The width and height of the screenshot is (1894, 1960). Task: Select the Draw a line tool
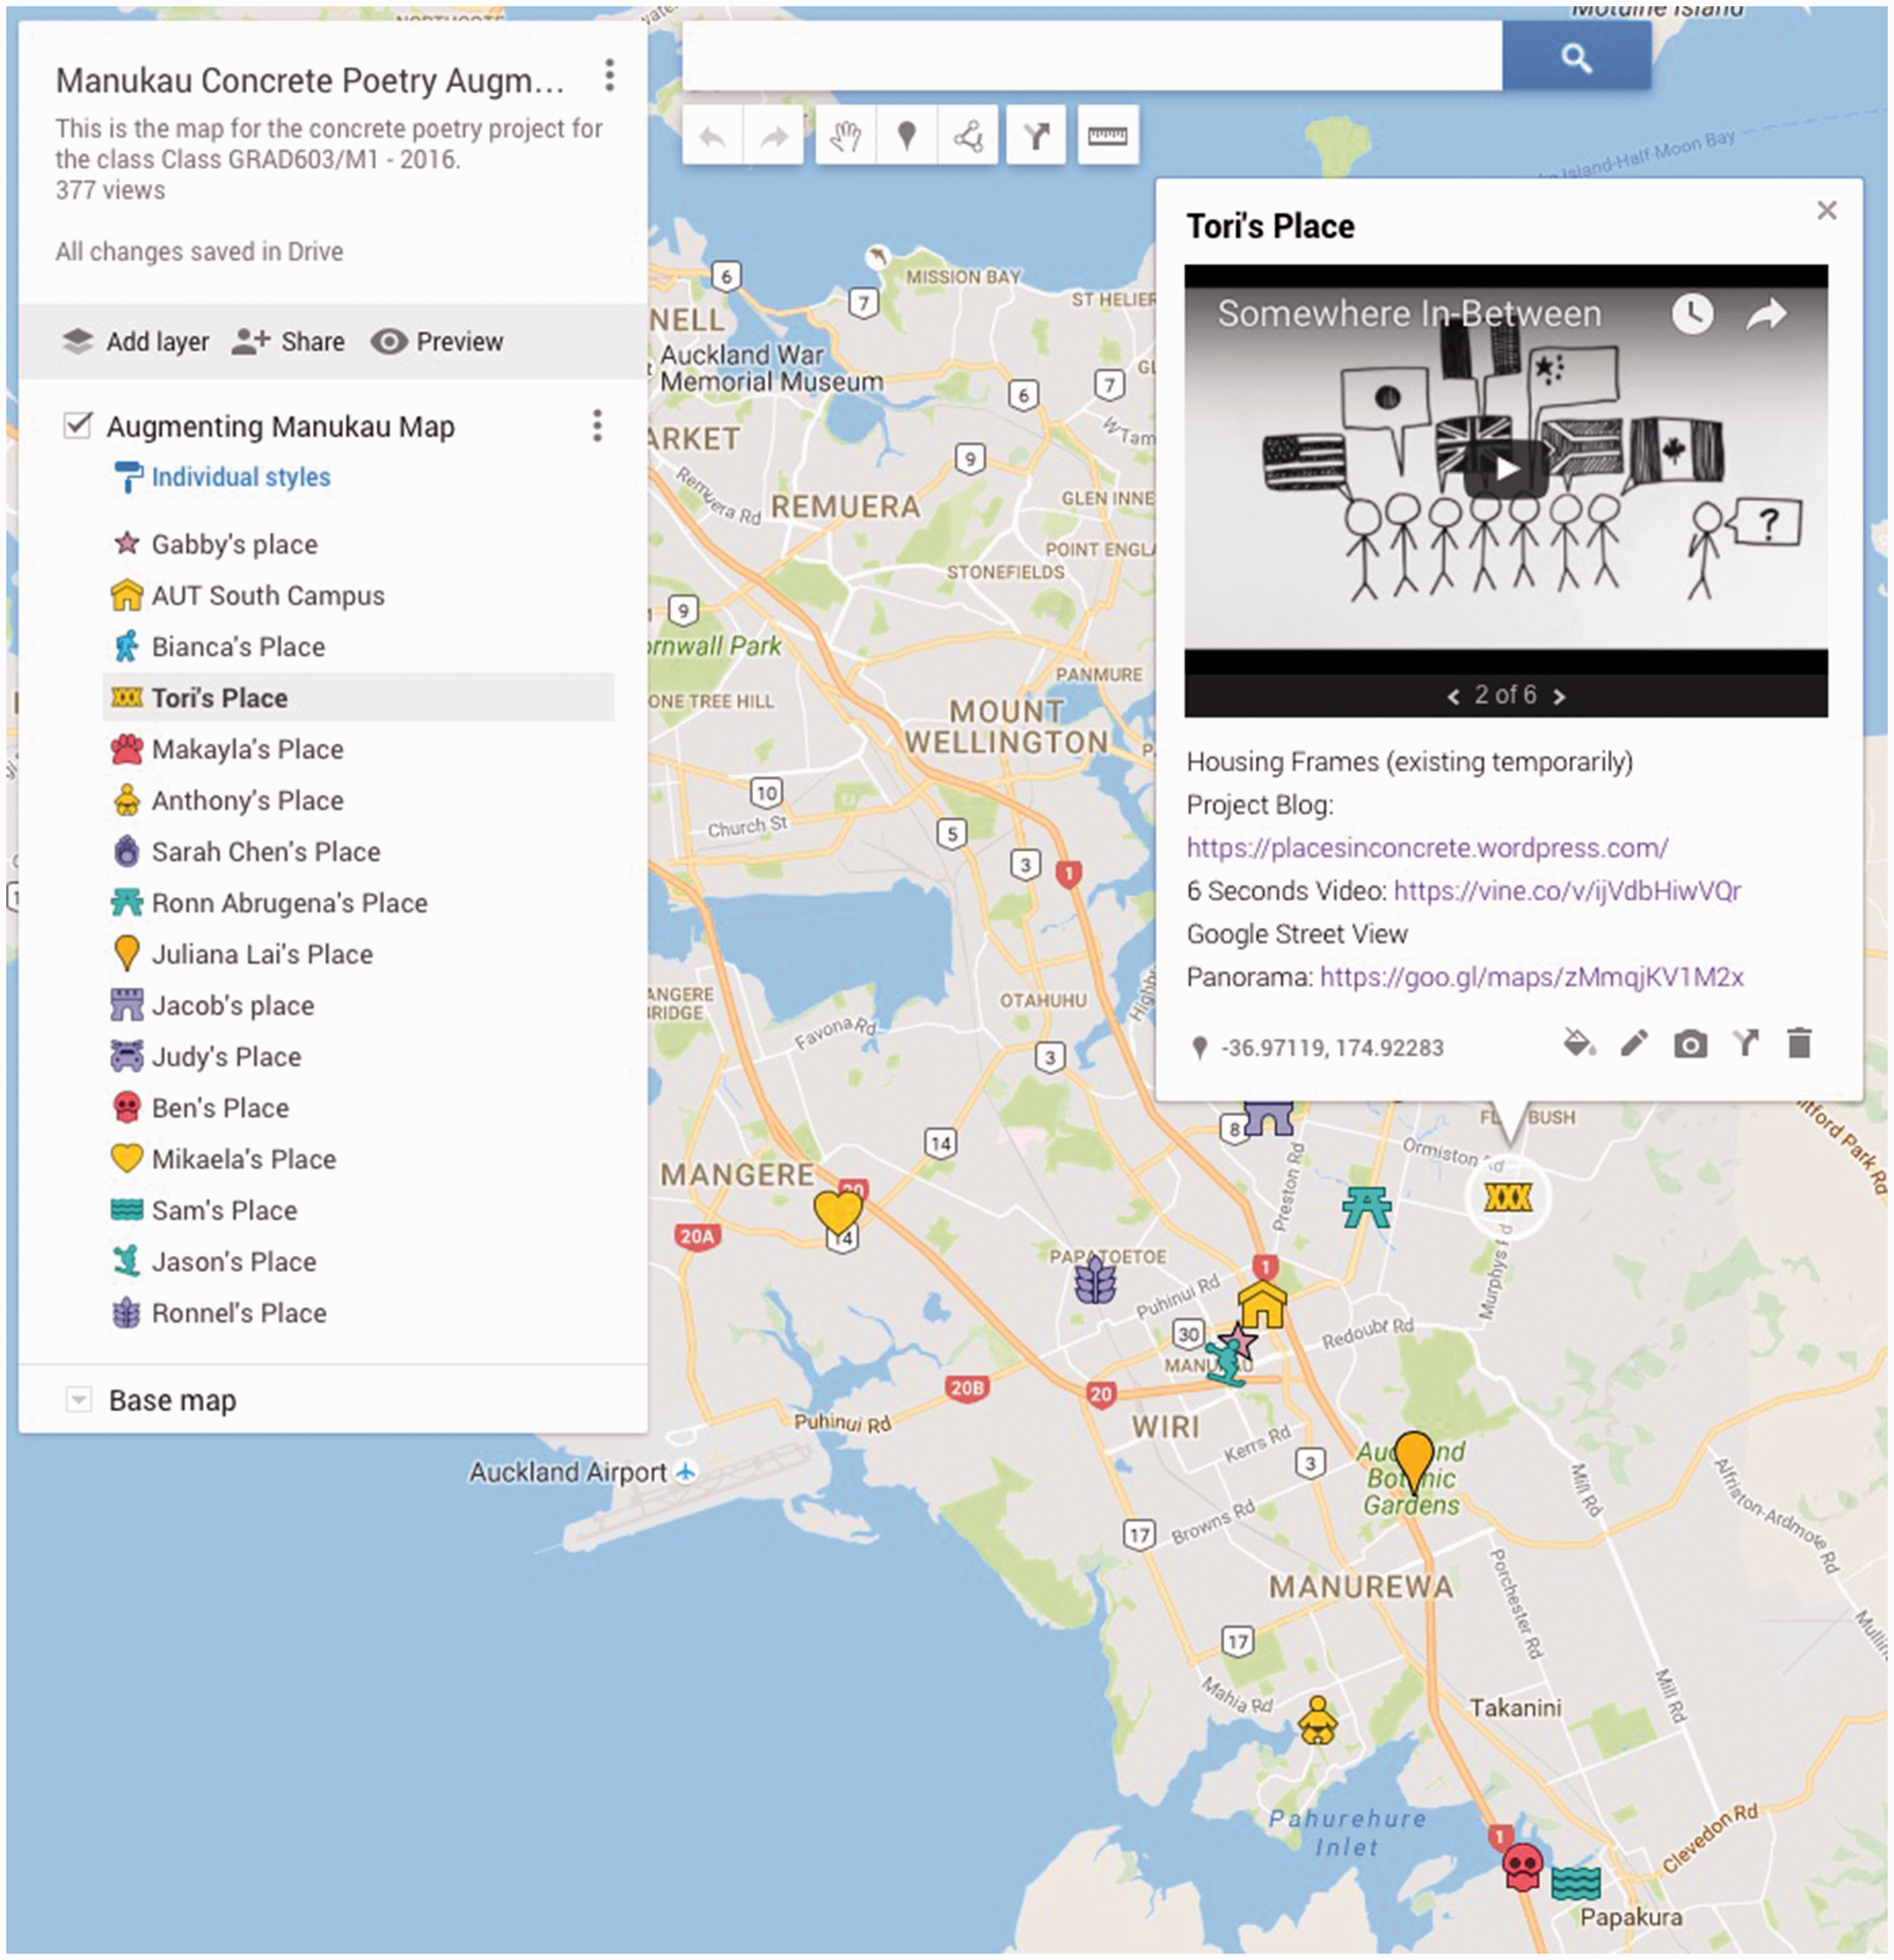tap(968, 135)
